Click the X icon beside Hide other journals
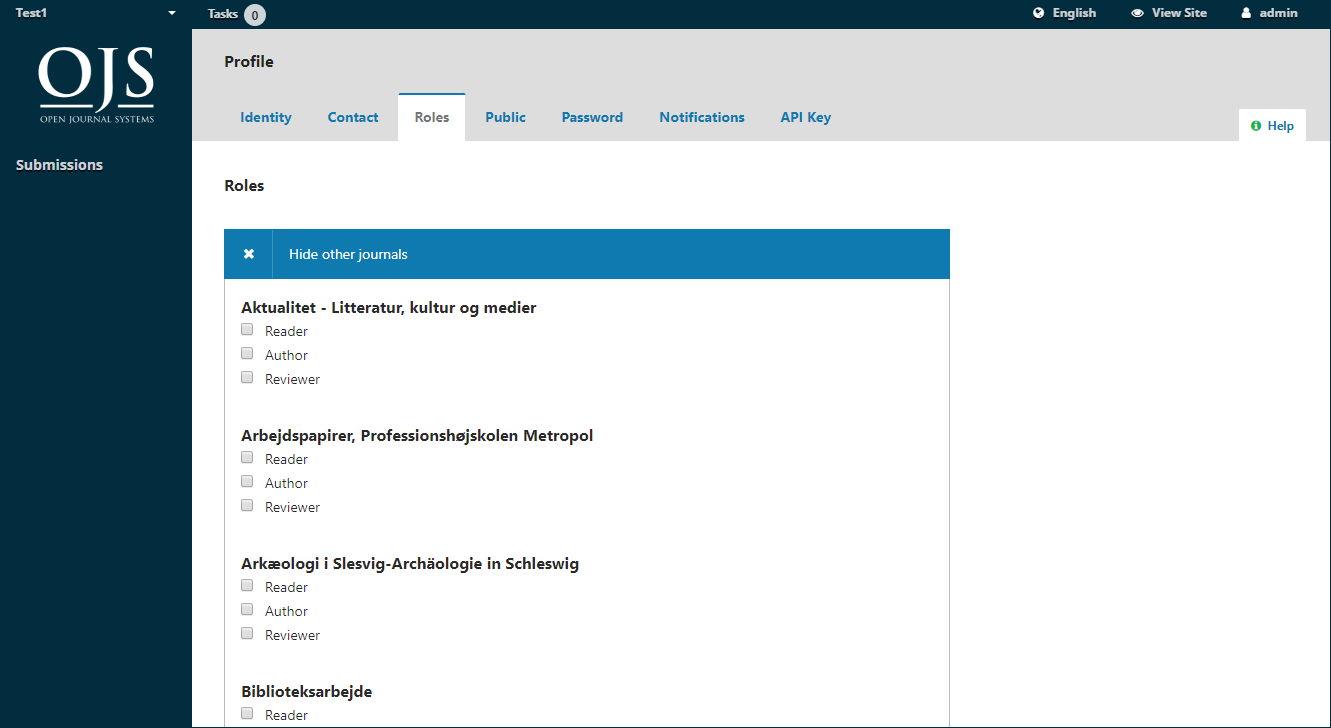The height and width of the screenshot is (728, 1331). 249,254
